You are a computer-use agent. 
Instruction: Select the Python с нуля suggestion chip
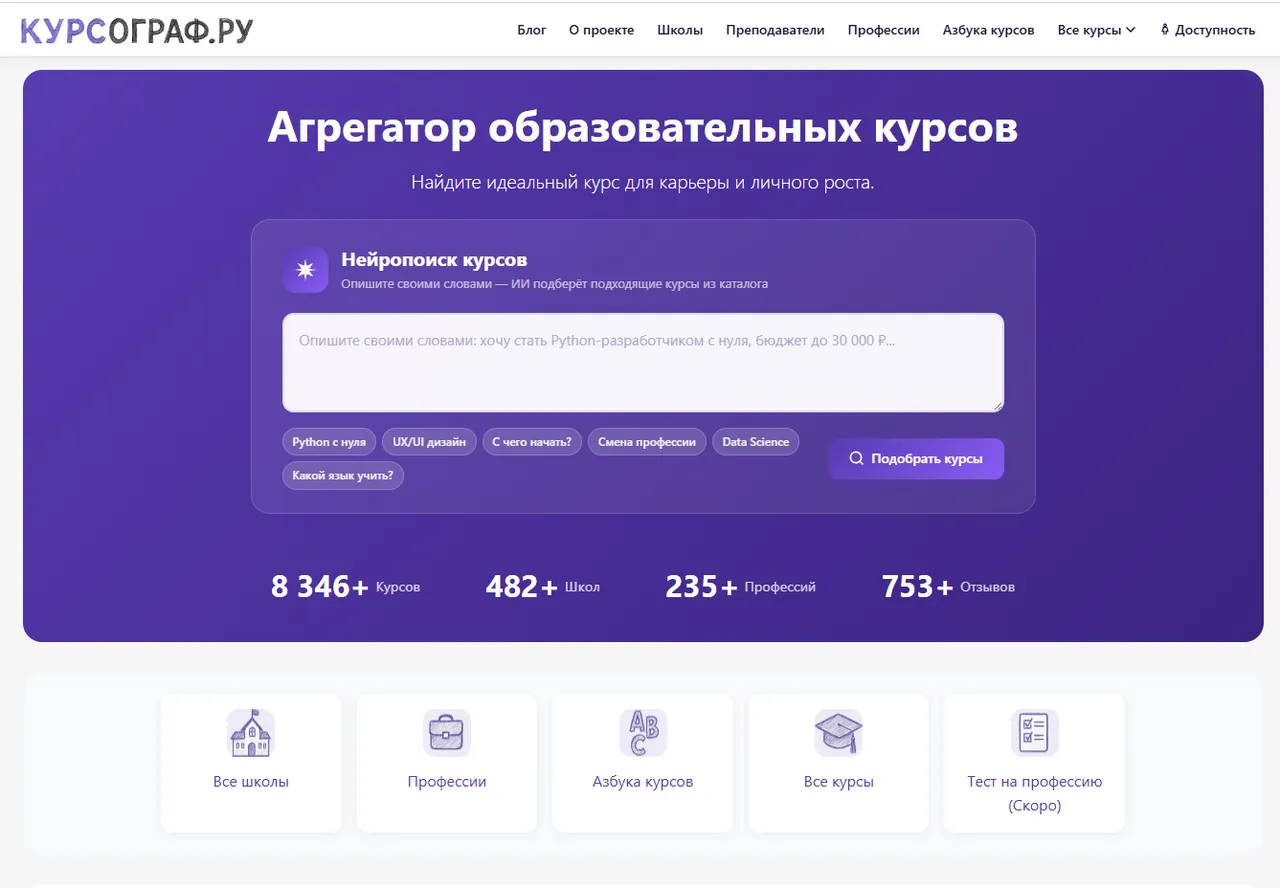tap(329, 442)
